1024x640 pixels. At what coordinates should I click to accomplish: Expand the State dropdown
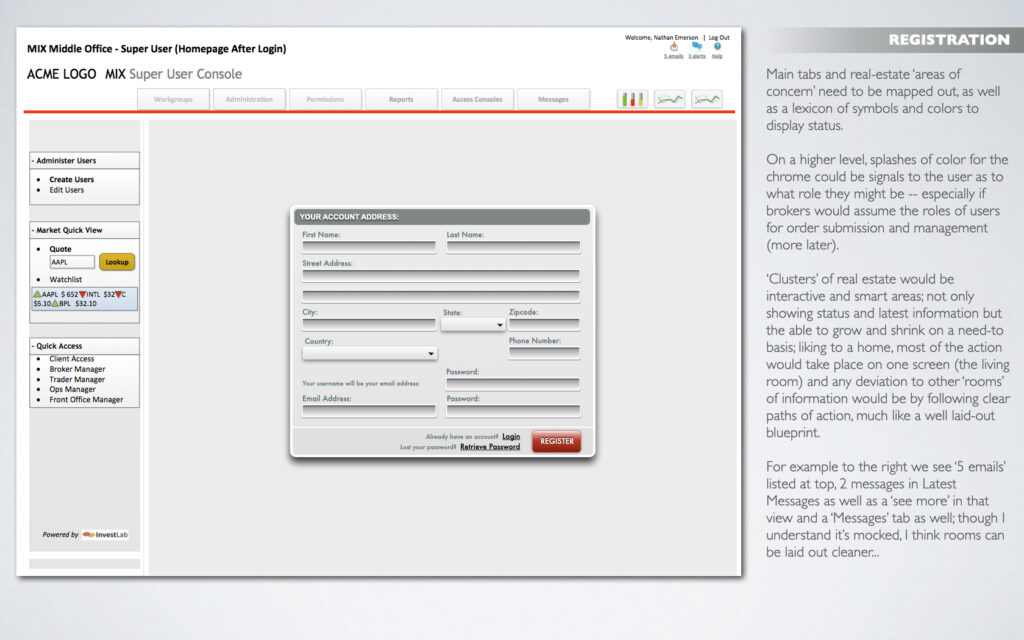(473, 325)
